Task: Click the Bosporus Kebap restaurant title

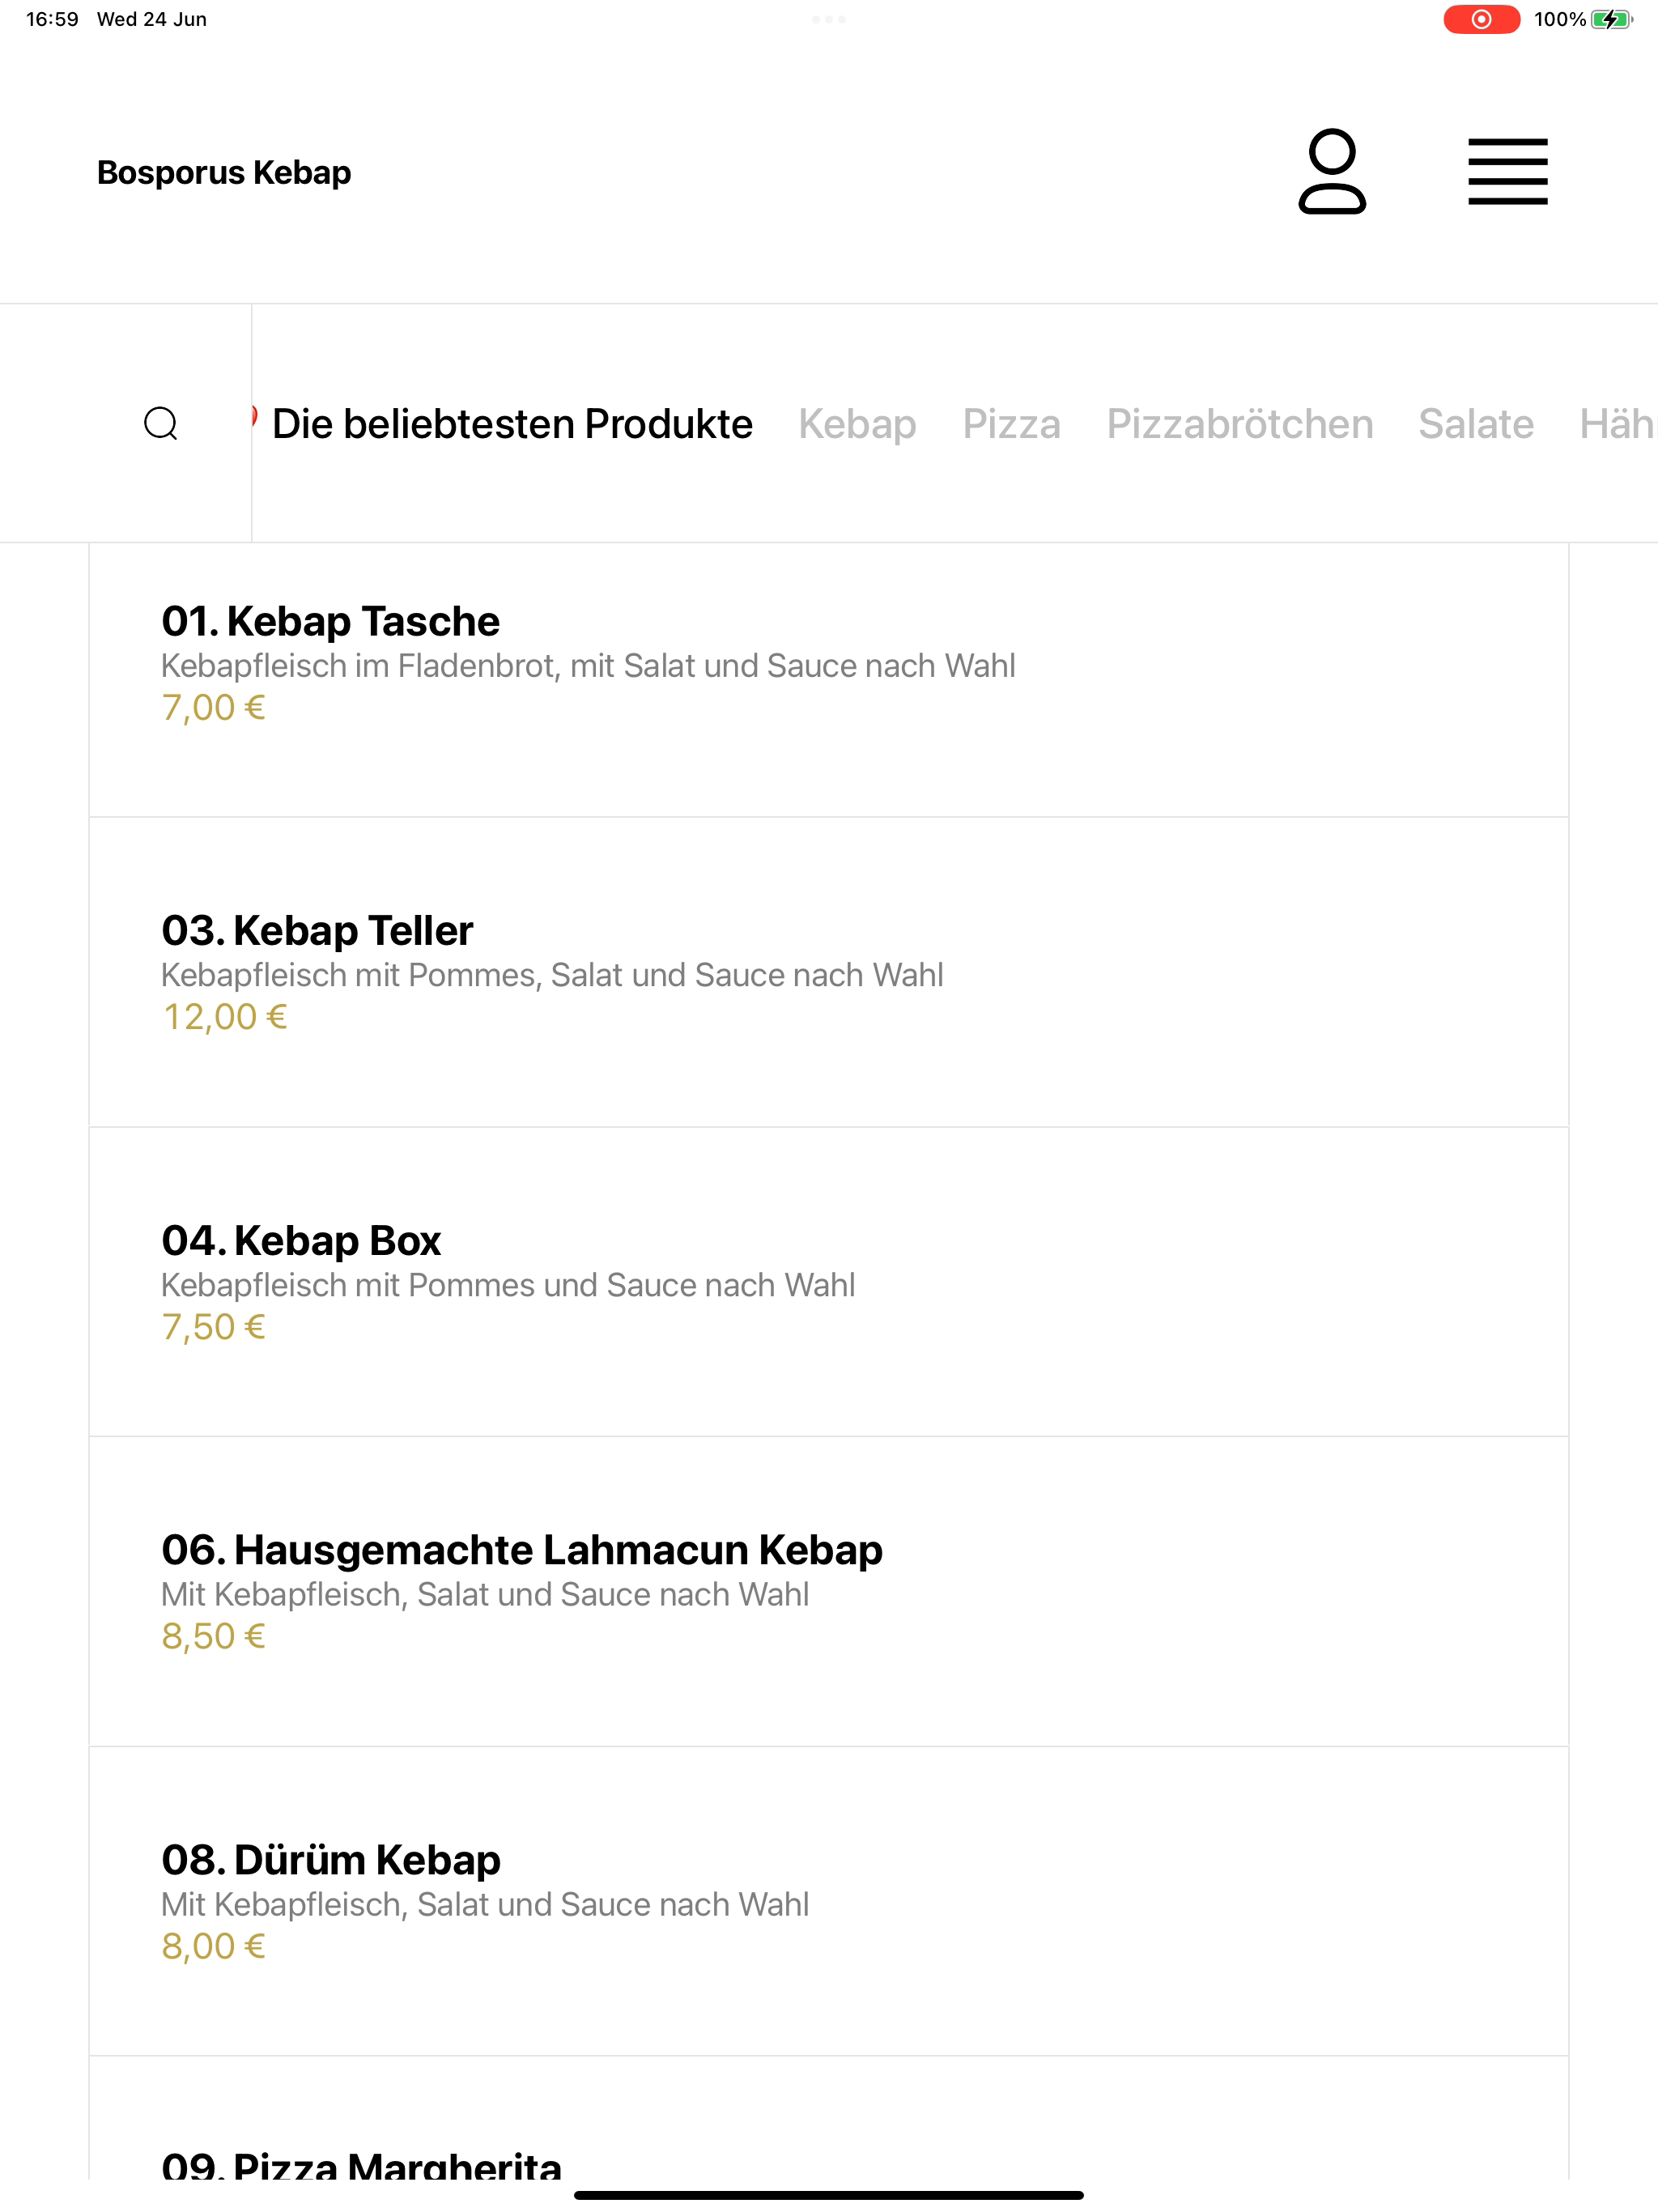Action: [x=224, y=172]
